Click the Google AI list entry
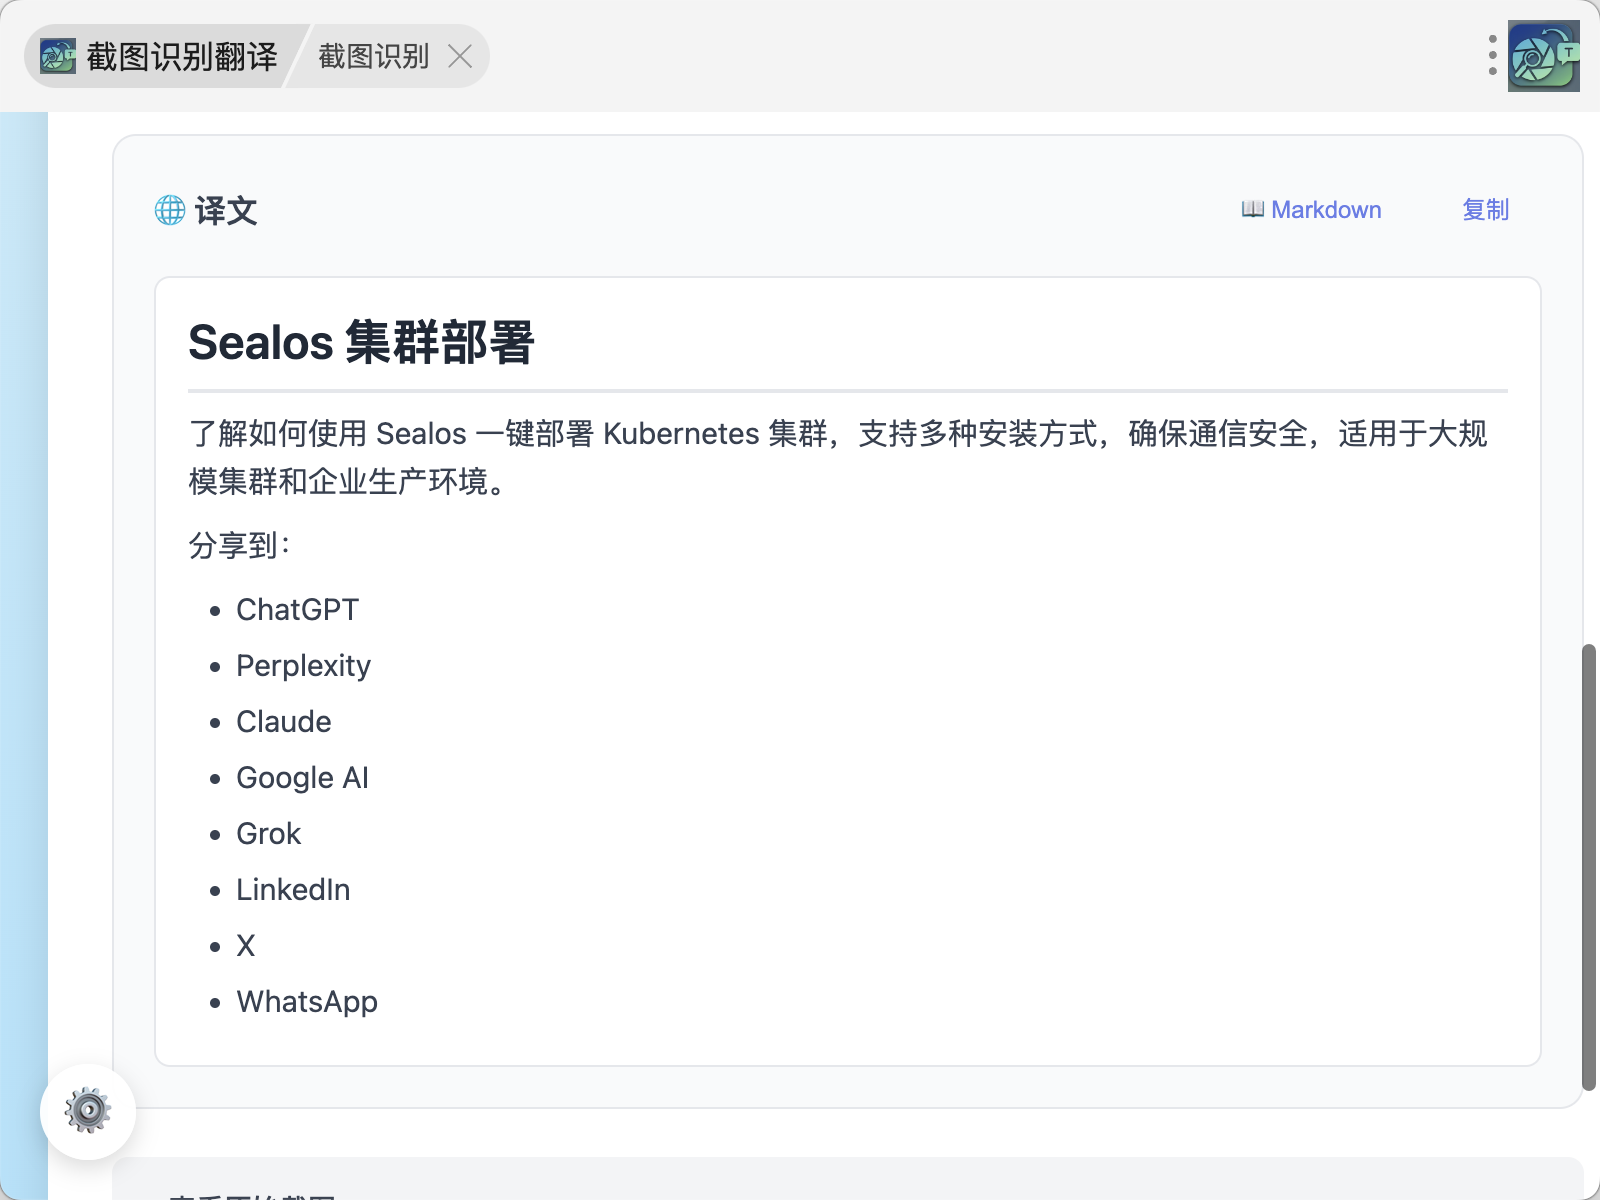 pyautogui.click(x=302, y=778)
